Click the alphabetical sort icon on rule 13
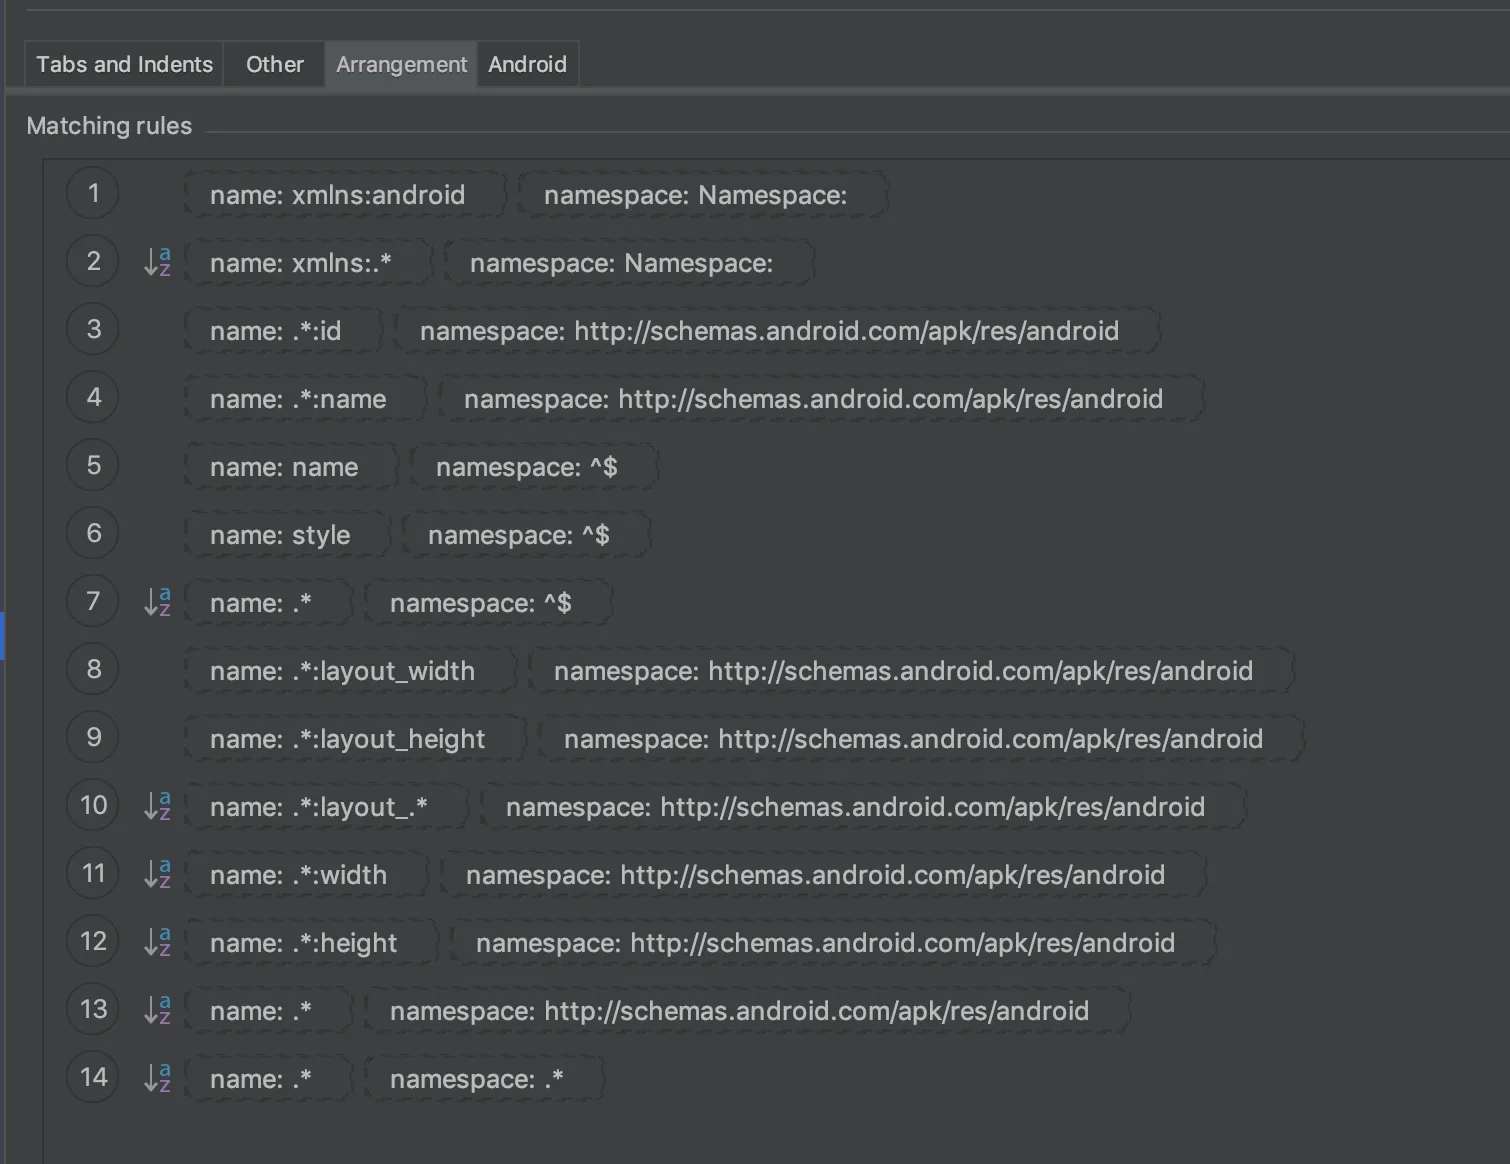The image size is (1510, 1164). 157,1010
